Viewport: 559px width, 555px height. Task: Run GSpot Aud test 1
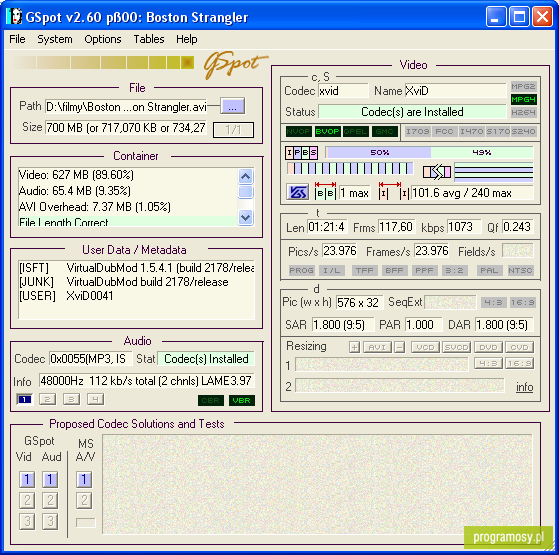(x=50, y=480)
